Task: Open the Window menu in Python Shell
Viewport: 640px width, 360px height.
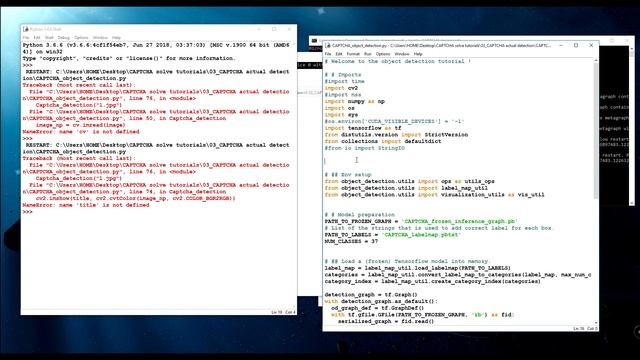Action: (100, 38)
